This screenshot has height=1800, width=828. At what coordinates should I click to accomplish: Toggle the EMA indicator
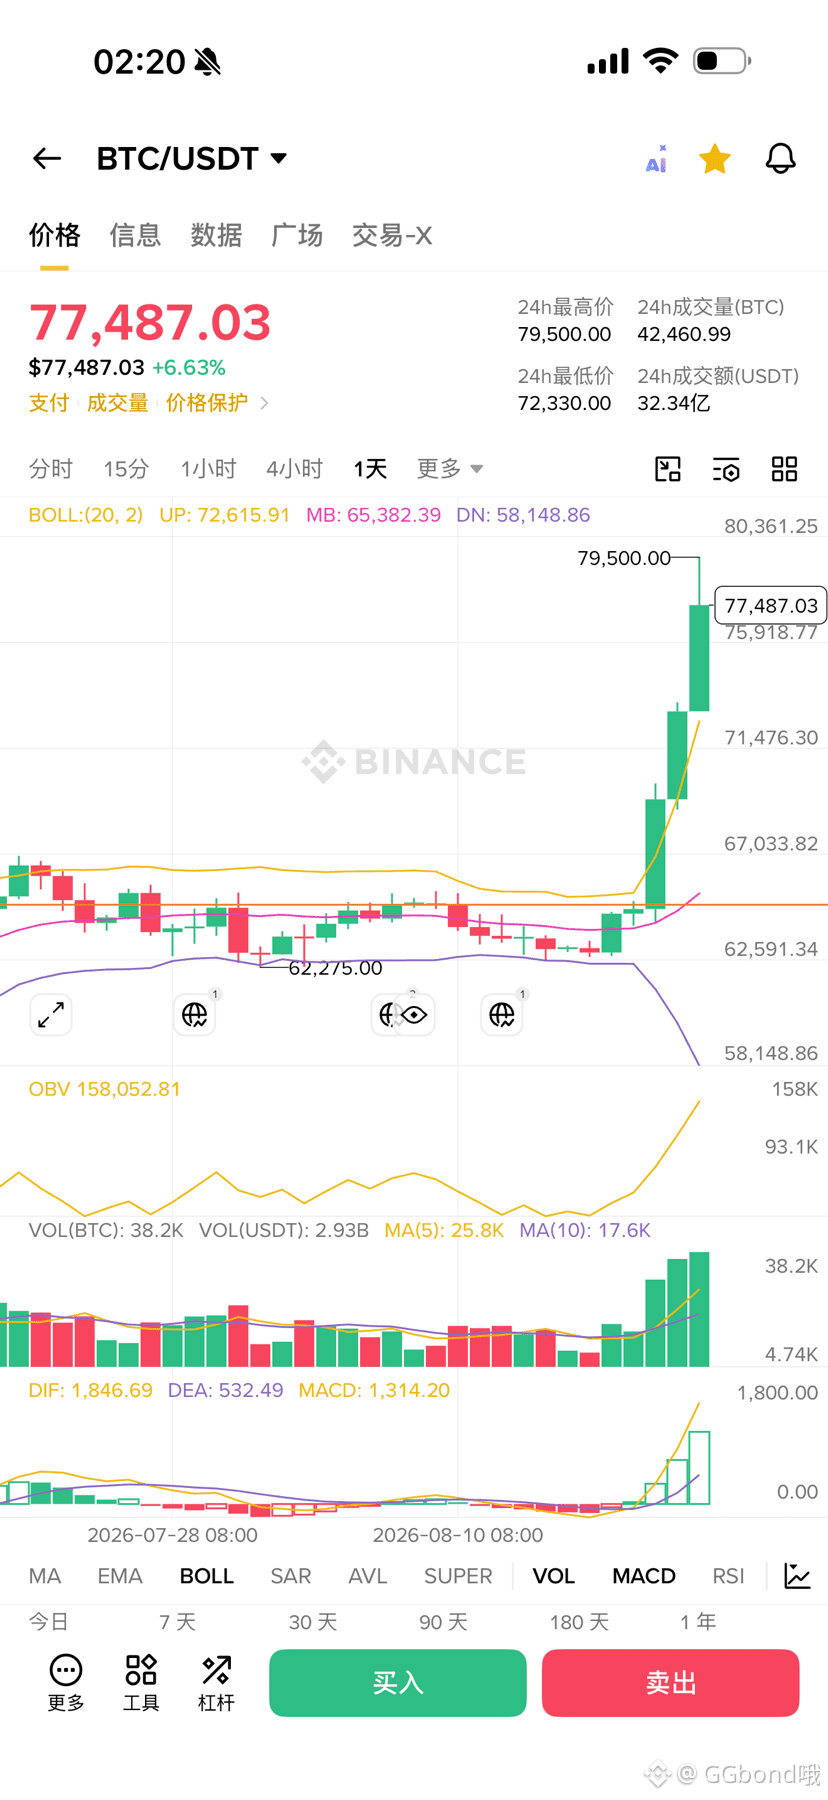(120, 1576)
